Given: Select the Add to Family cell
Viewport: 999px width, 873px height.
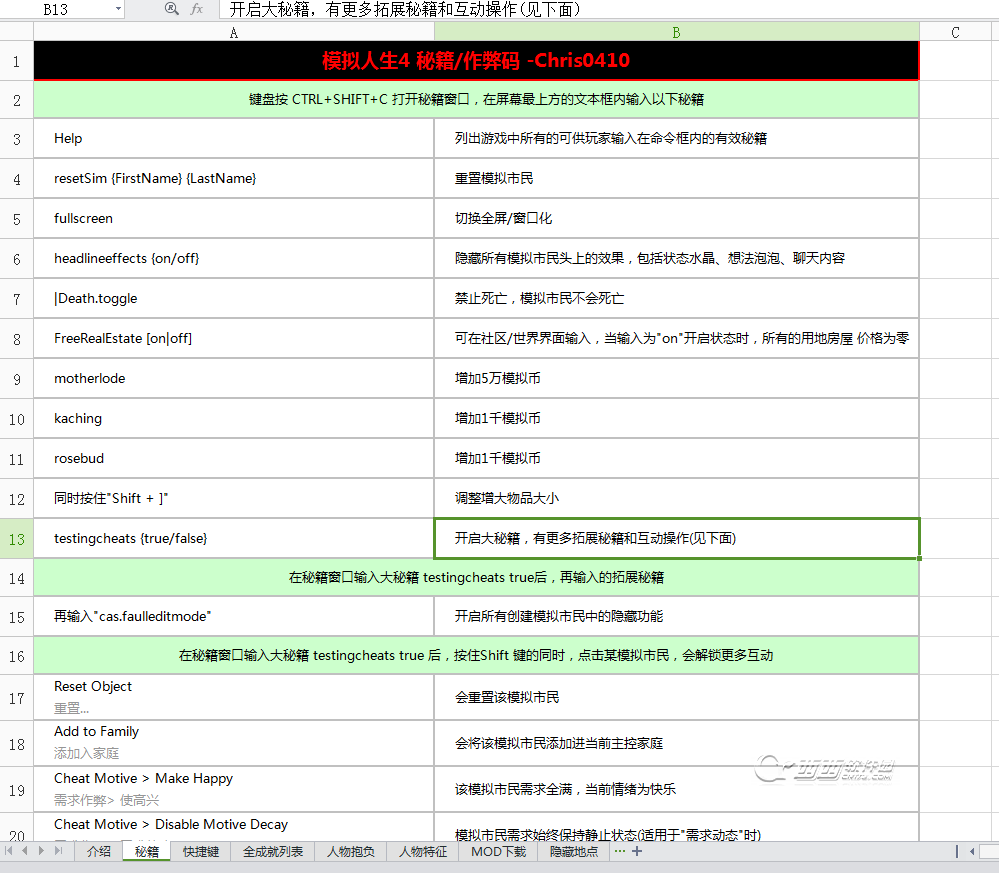Looking at the screenshot, I should click(234, 743).
